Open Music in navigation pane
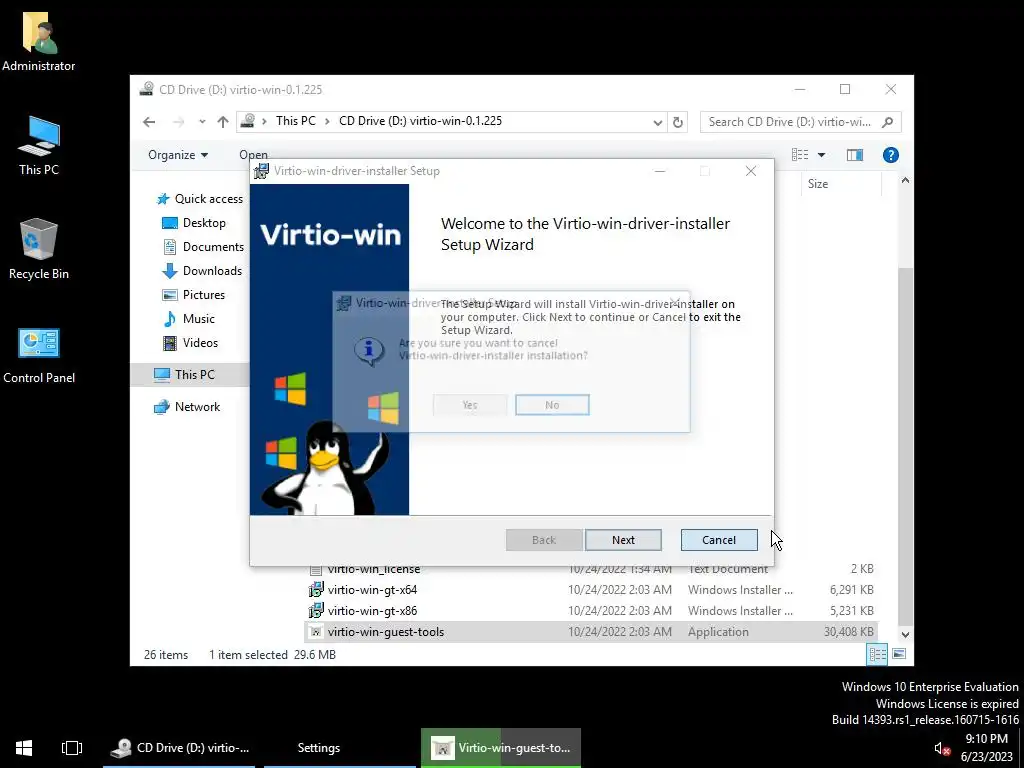 188,319
